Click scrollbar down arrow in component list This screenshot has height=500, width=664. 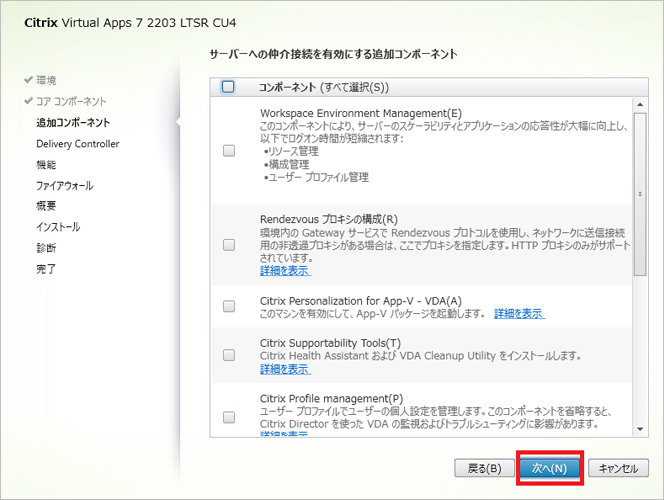640,429
